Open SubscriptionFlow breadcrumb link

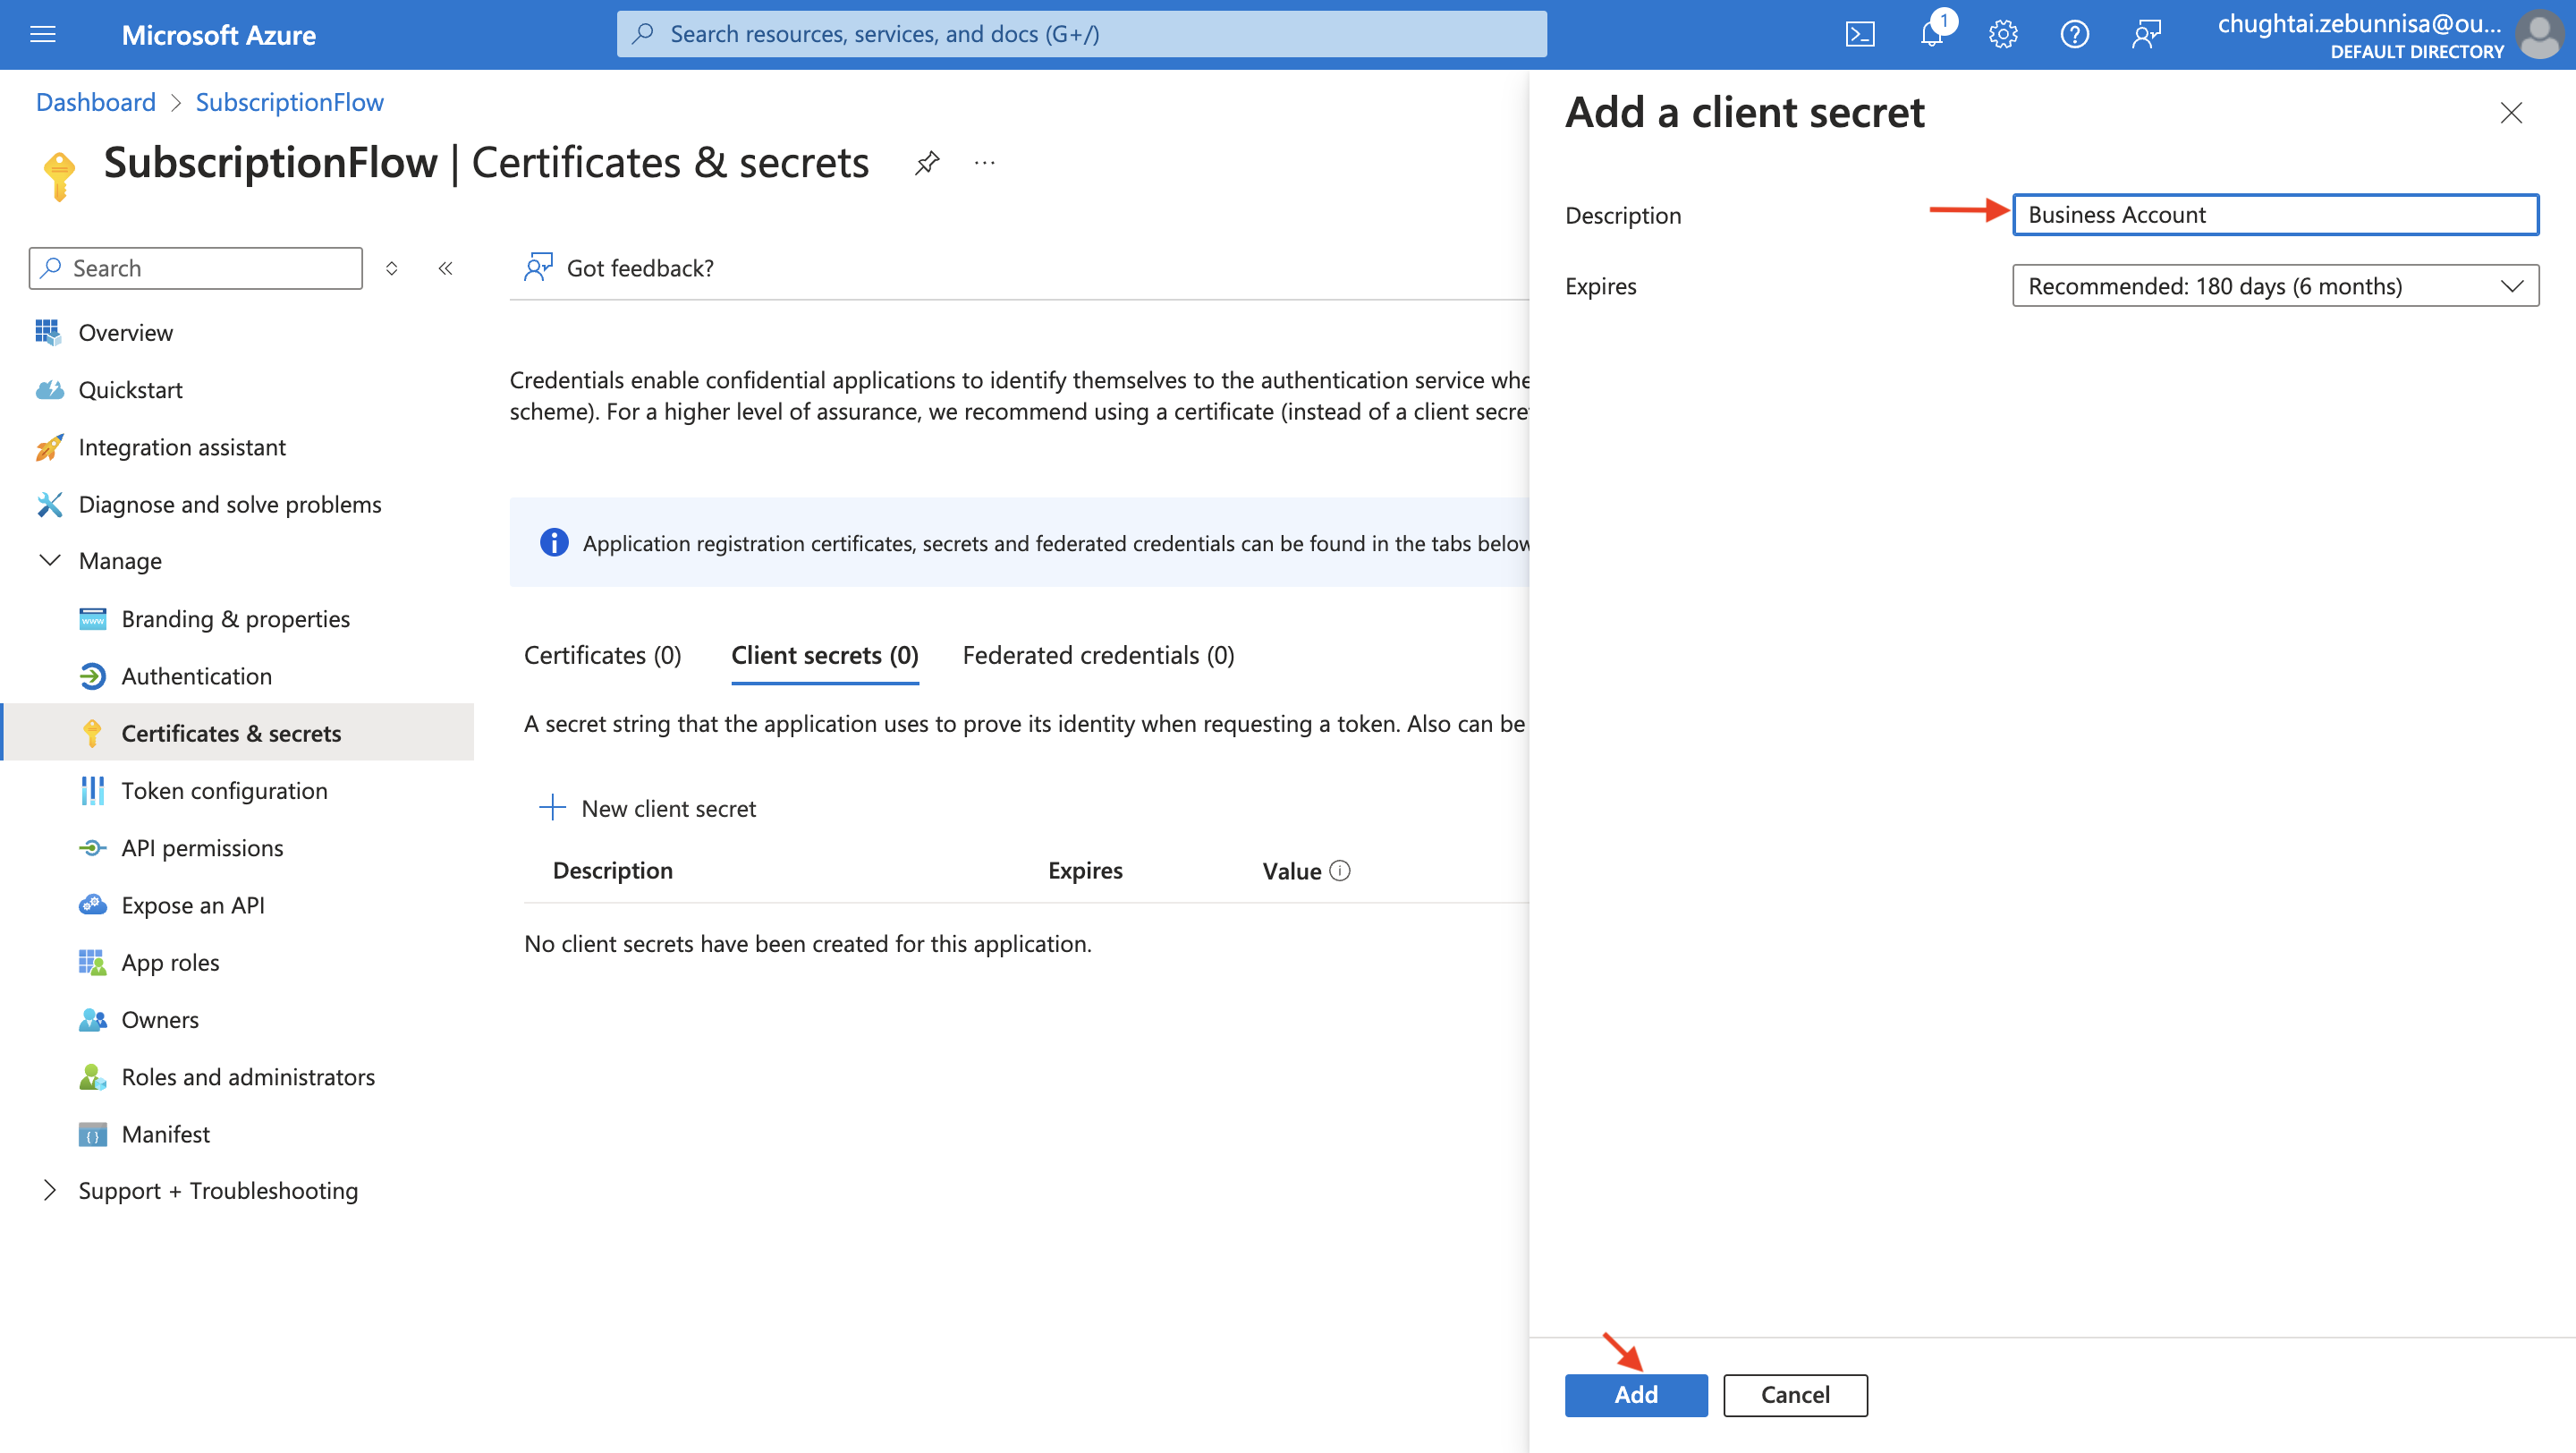coord(290,102)
